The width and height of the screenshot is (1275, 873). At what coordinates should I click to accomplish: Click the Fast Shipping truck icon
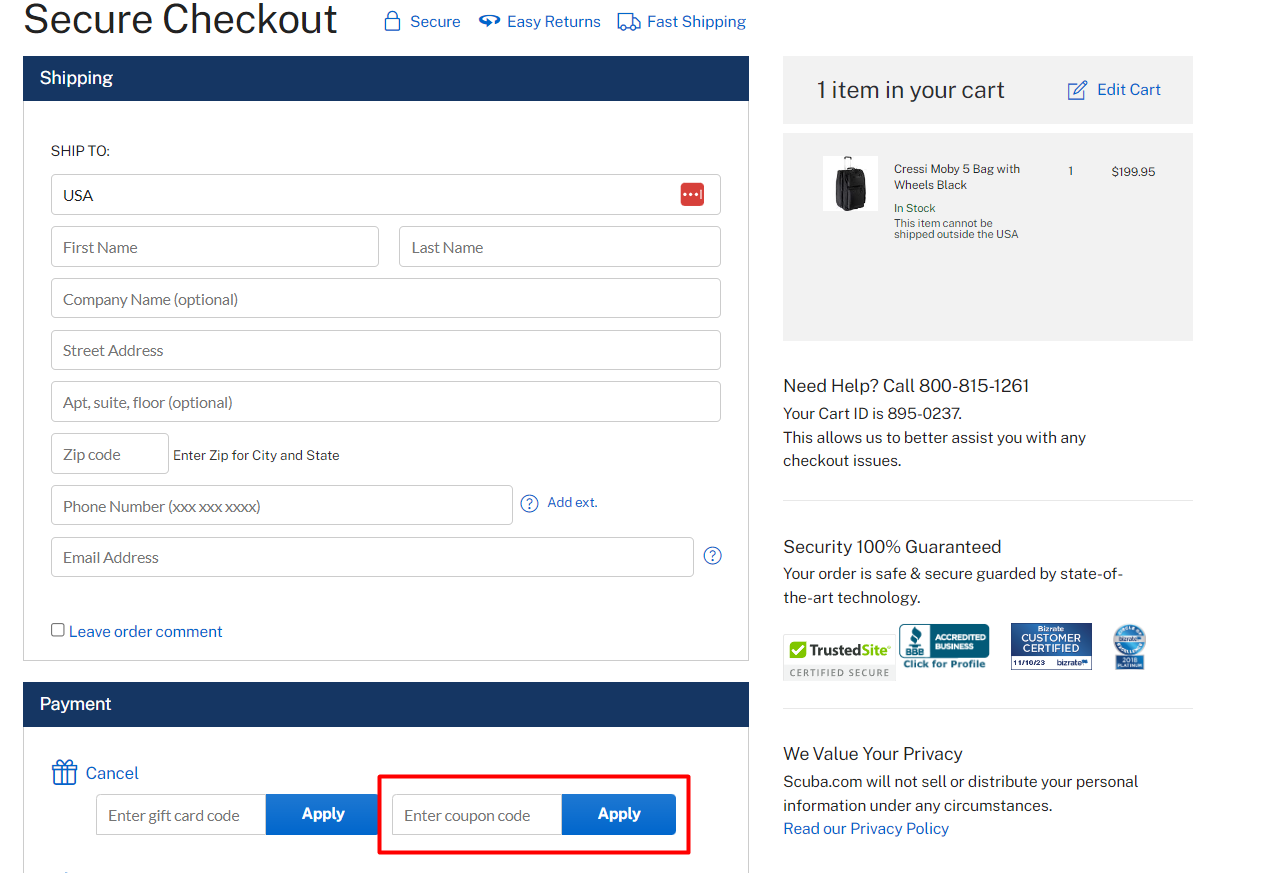(x=629, y=22)
